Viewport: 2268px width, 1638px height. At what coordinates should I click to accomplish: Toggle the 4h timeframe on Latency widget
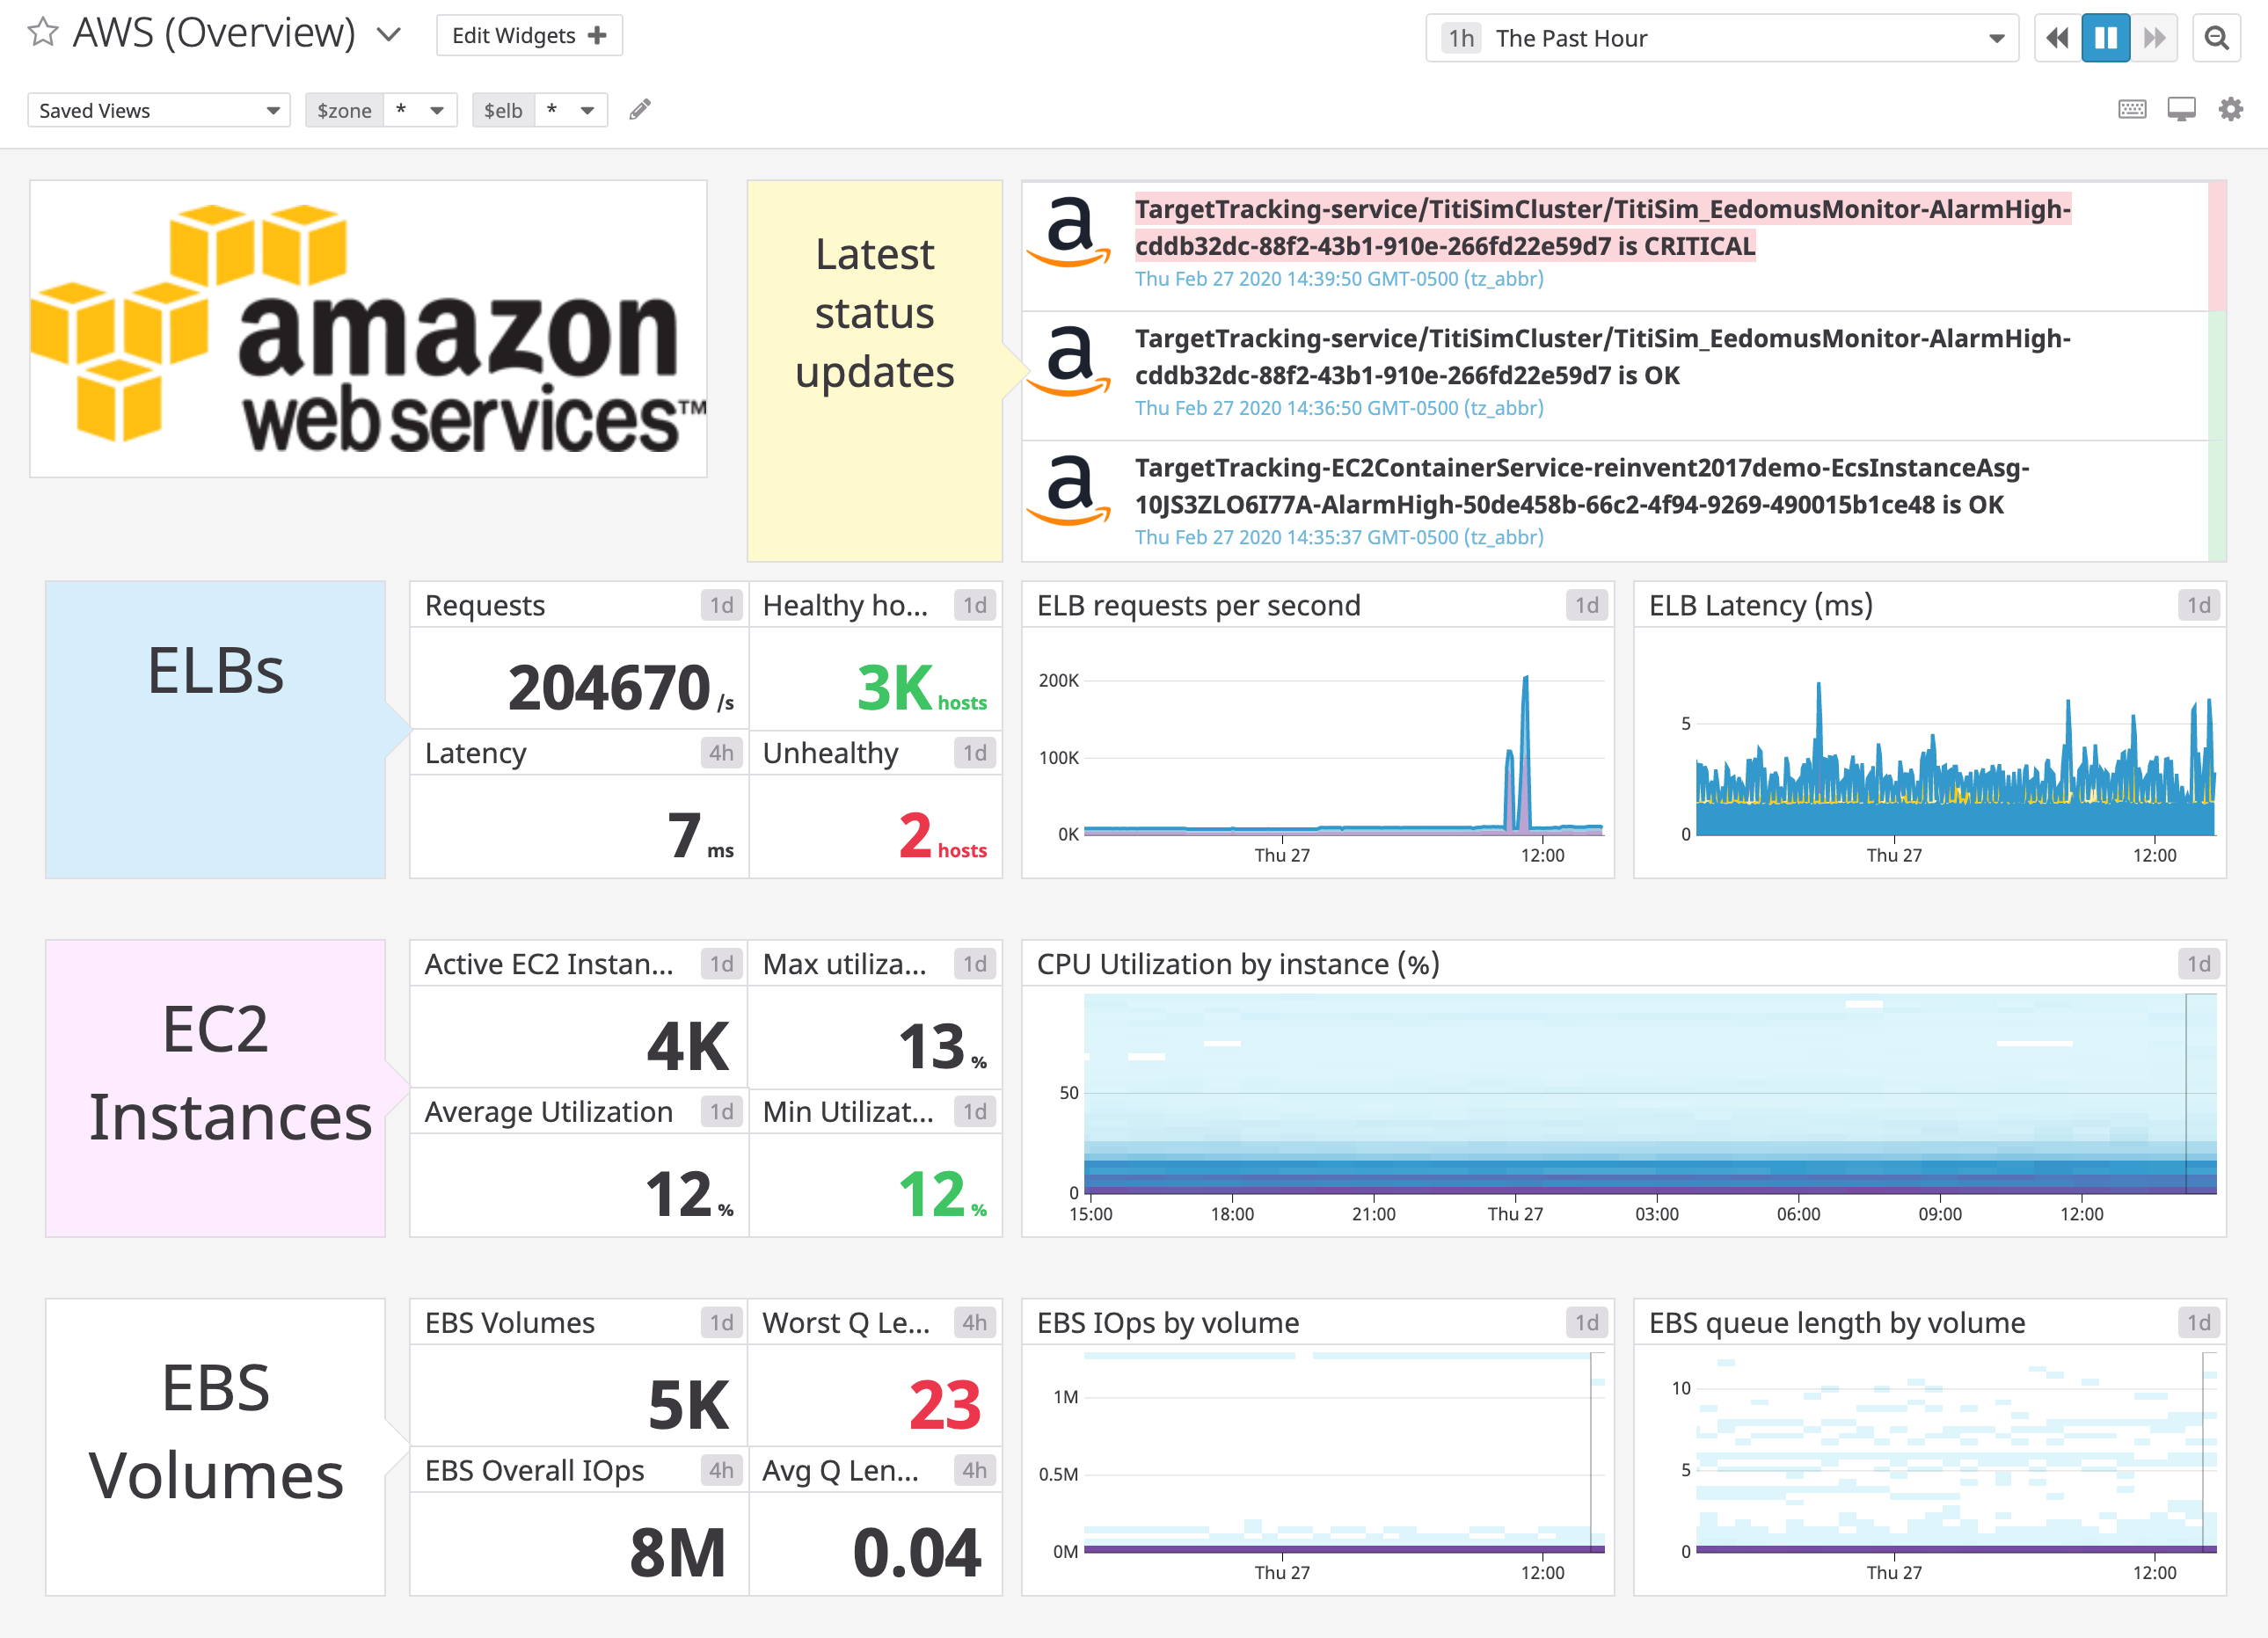(x=720, y=753)
